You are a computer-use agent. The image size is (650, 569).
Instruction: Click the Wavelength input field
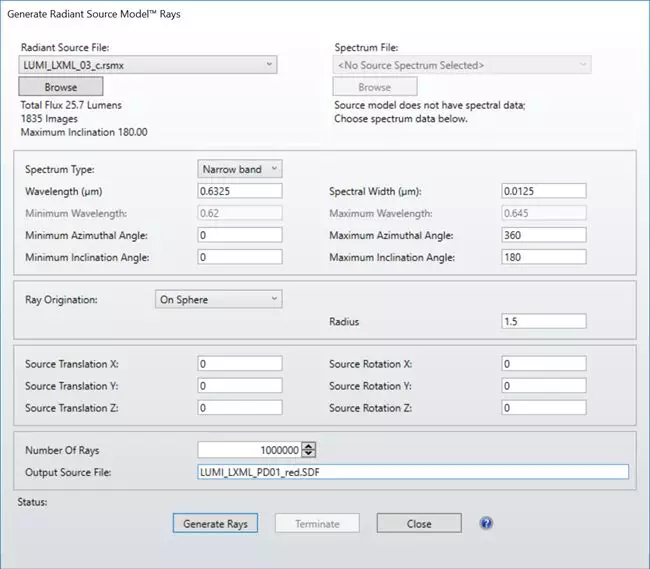(240, 191)
